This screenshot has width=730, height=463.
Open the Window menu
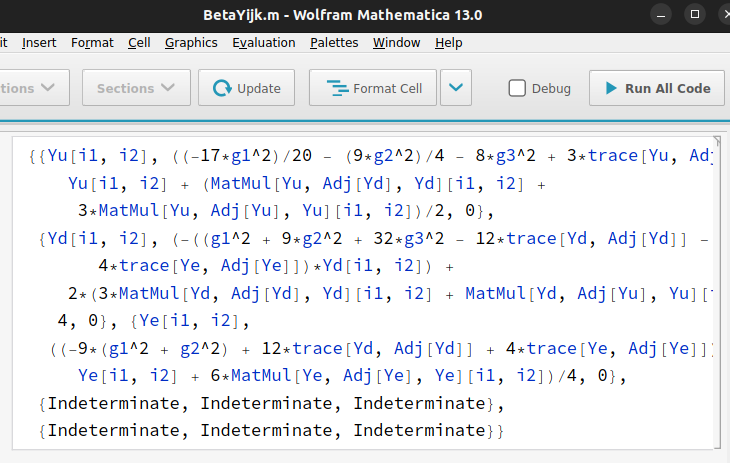pos(396,43)
